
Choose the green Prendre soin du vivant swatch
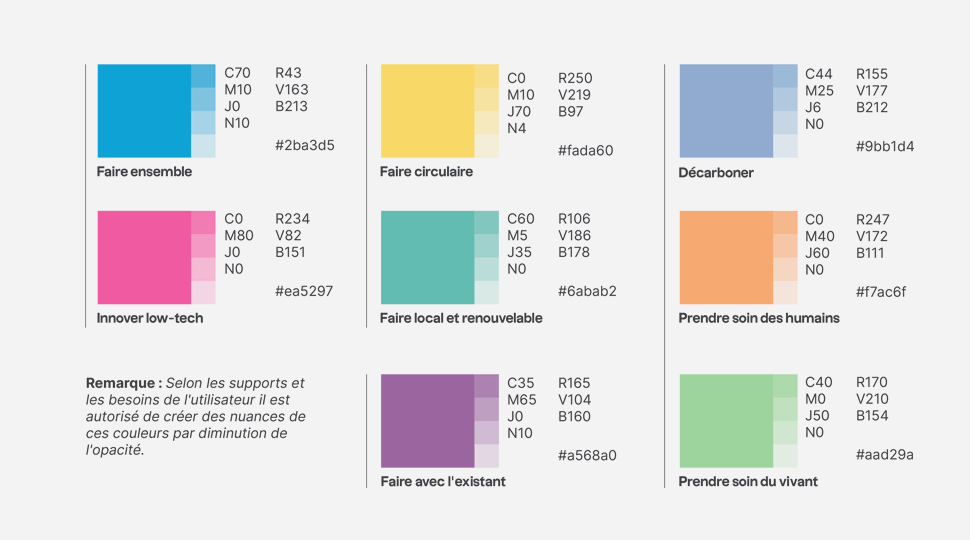click(726, 421)
